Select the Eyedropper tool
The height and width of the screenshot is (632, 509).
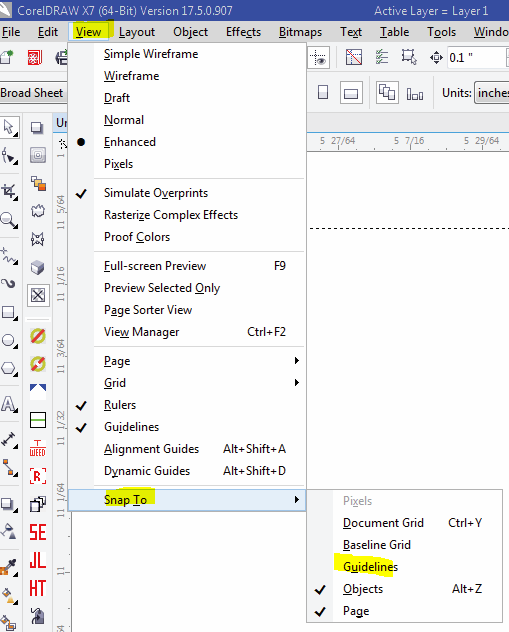(8, 568)
